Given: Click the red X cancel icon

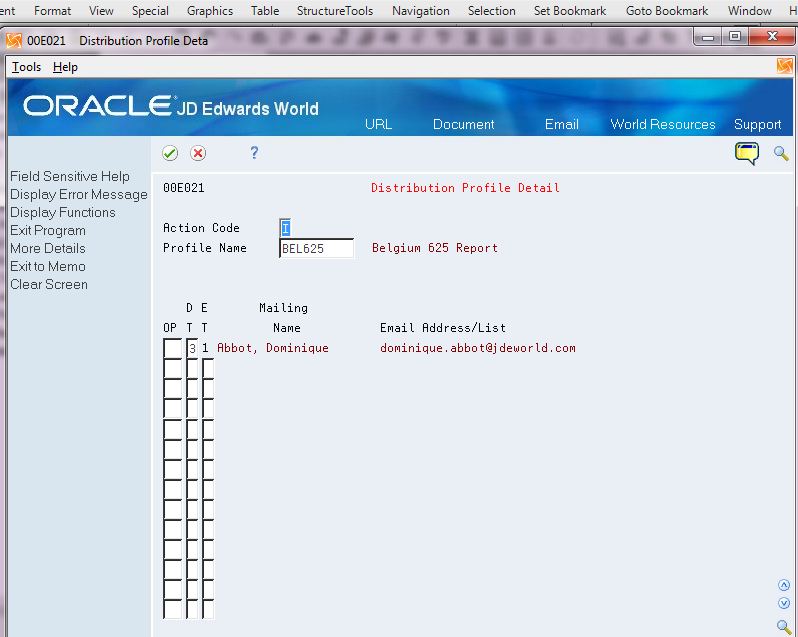Looking at the screenshot, I should click(198, 153).
